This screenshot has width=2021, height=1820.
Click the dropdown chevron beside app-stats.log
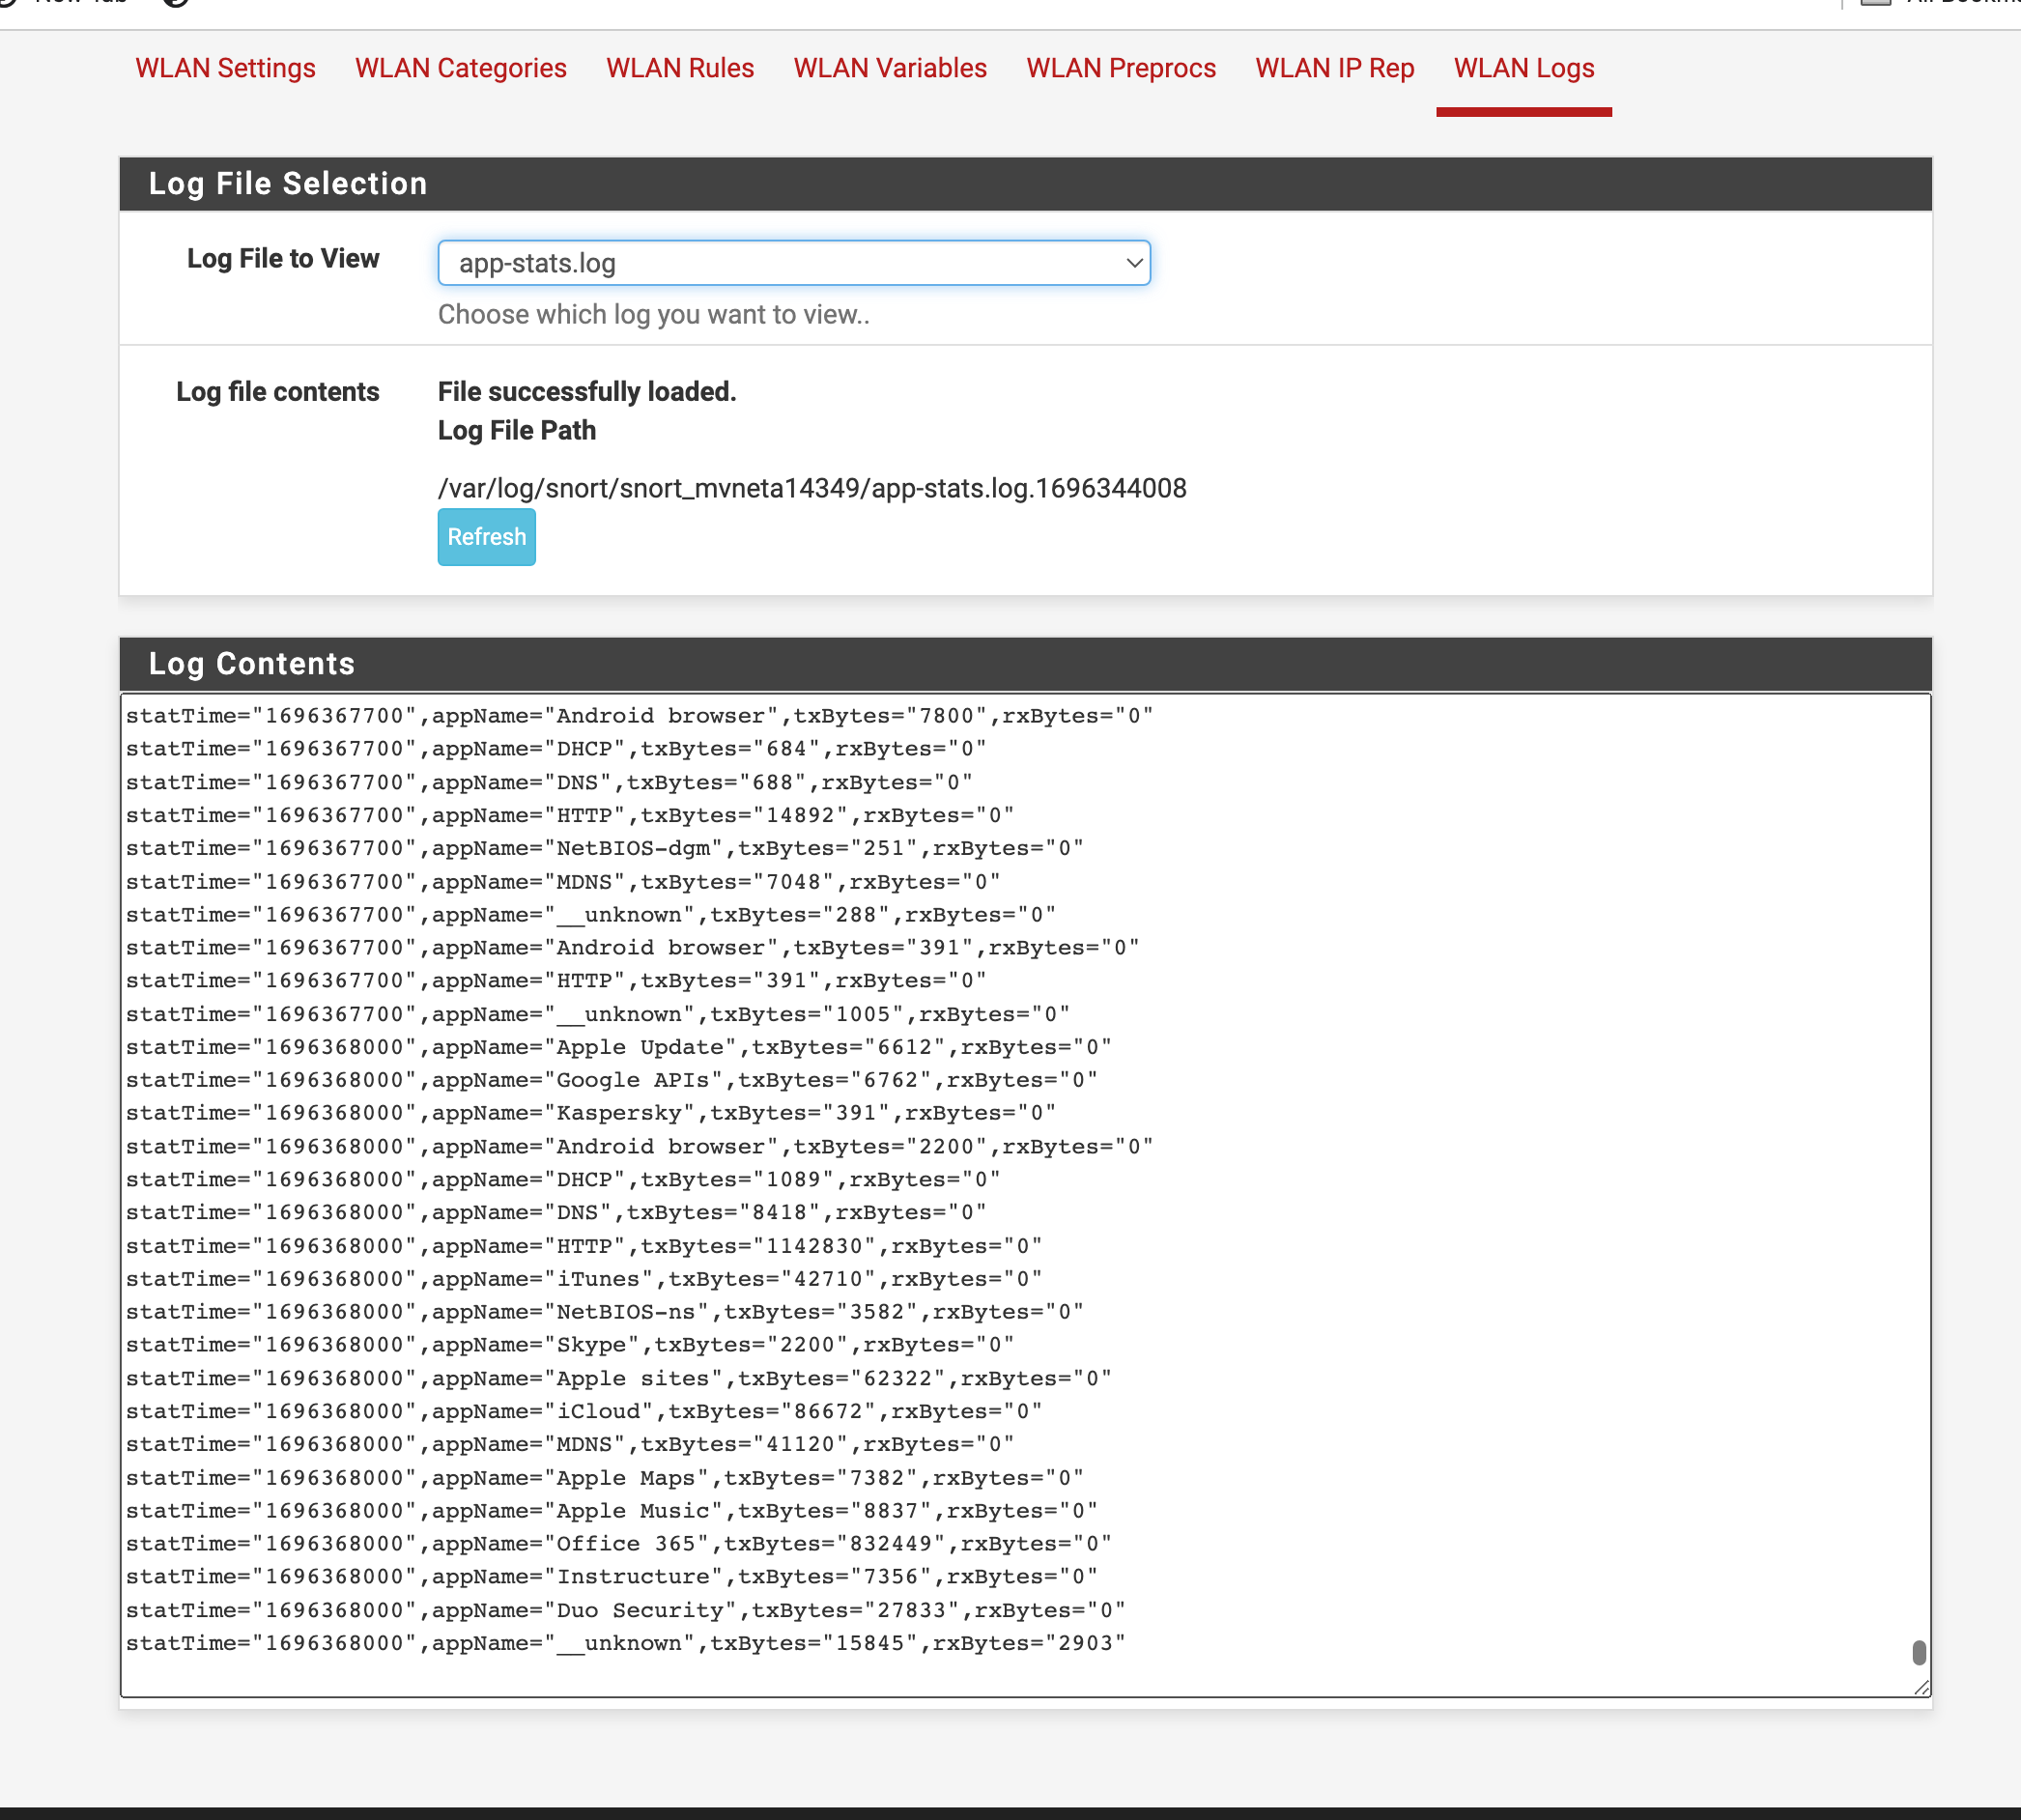1133,263
